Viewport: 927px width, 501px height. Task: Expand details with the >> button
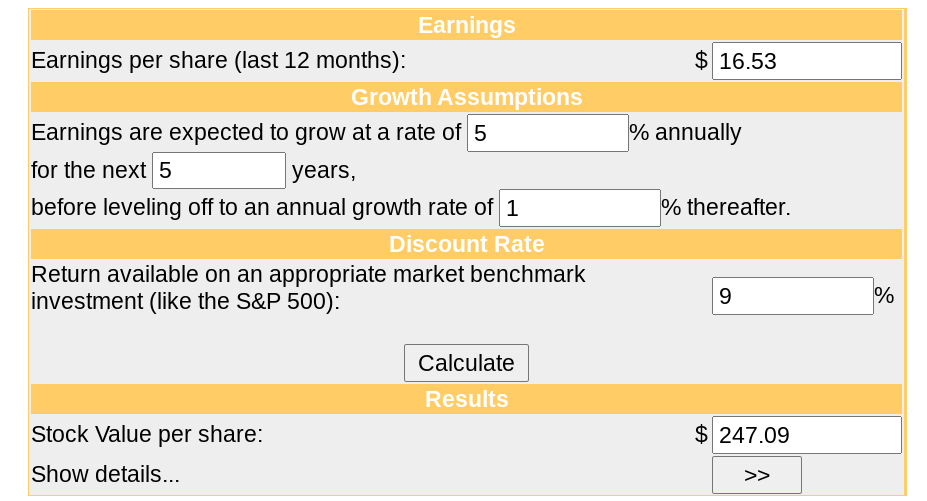(756, 475)
